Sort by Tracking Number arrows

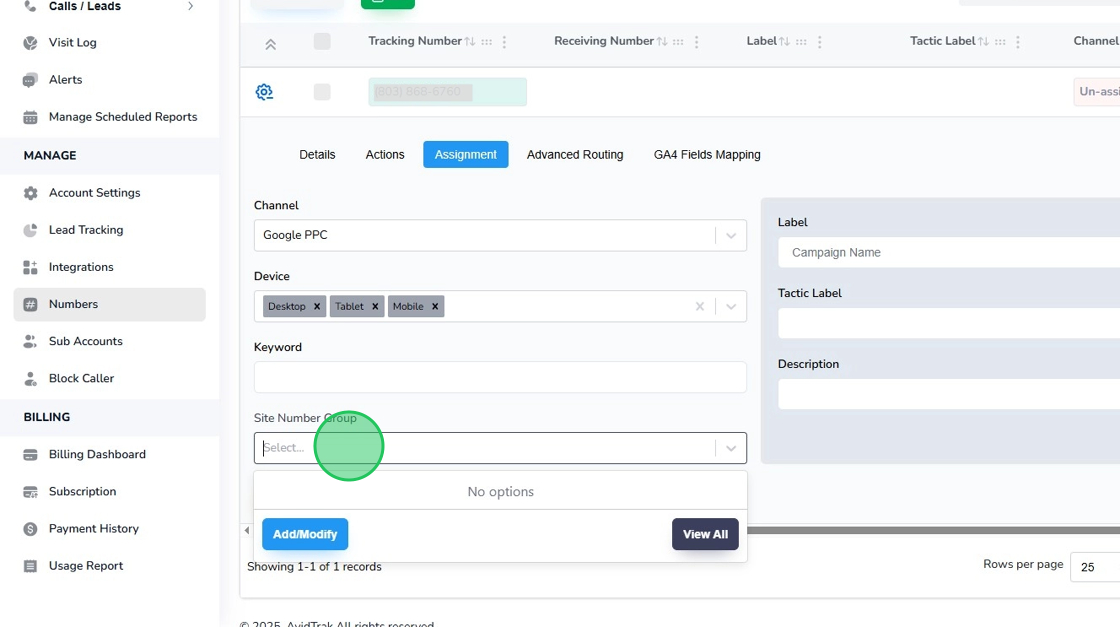(x=469, y=41)
